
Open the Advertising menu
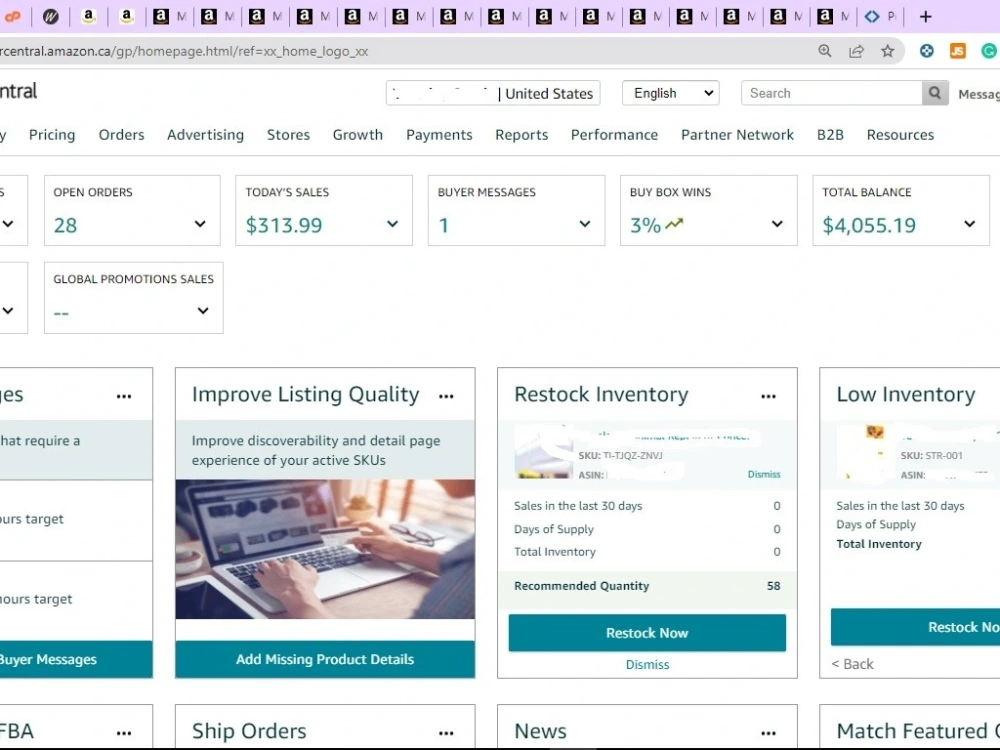coord(205,135)
